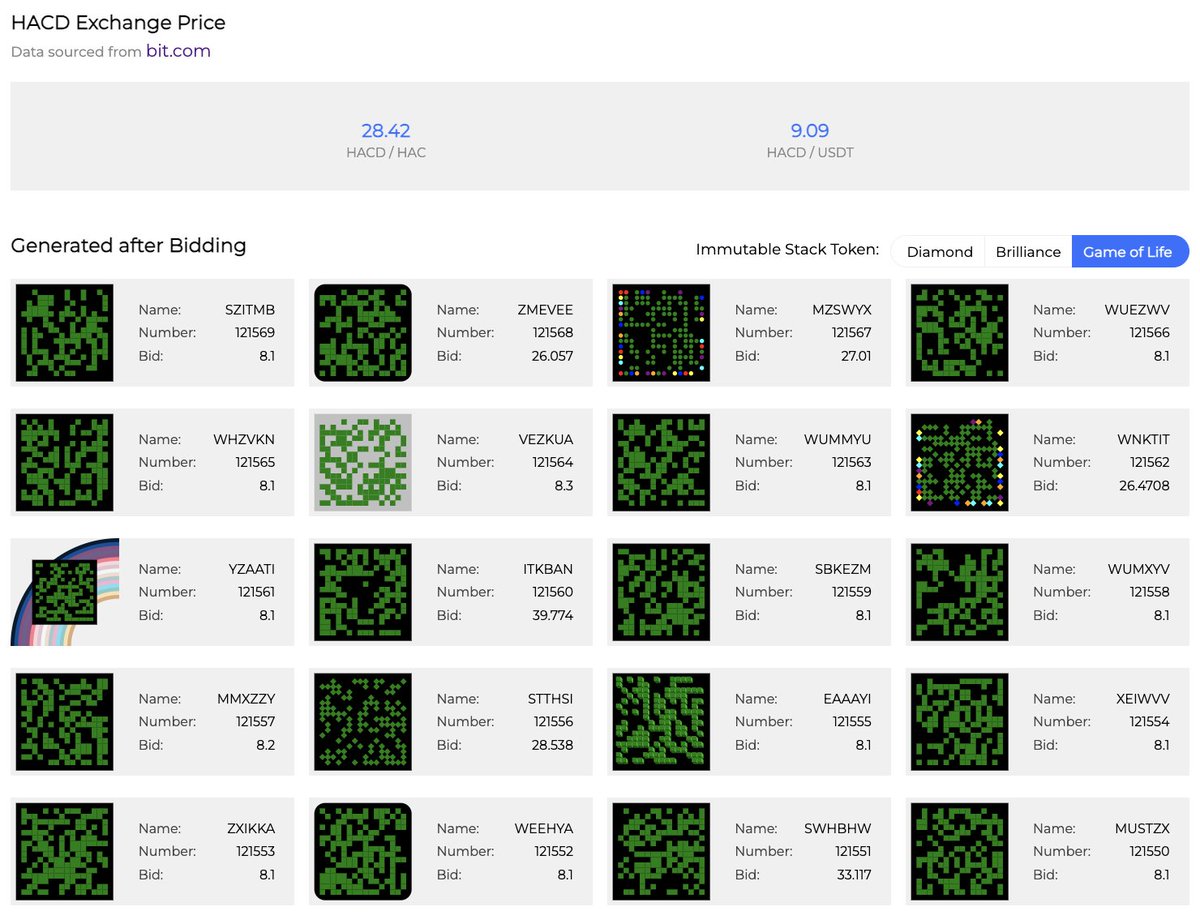Viewport: 1200px width, 924px height.
Task: Click the HACD / USDT price value
Action: click(810, 130)
